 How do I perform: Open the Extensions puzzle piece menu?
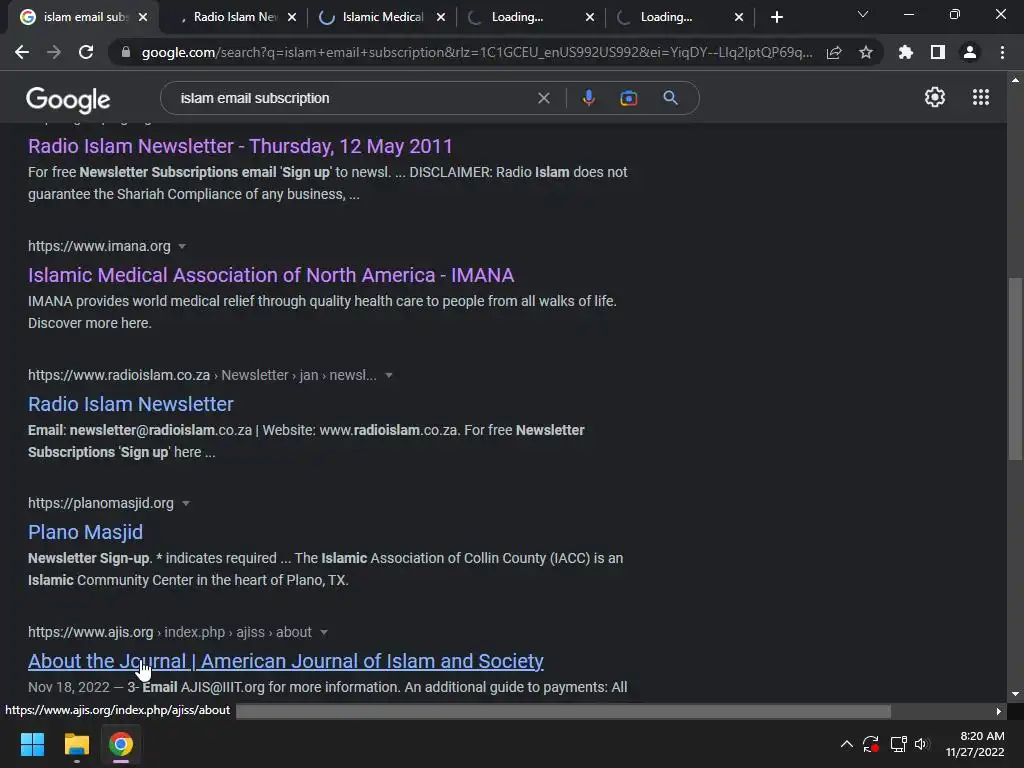905,52
